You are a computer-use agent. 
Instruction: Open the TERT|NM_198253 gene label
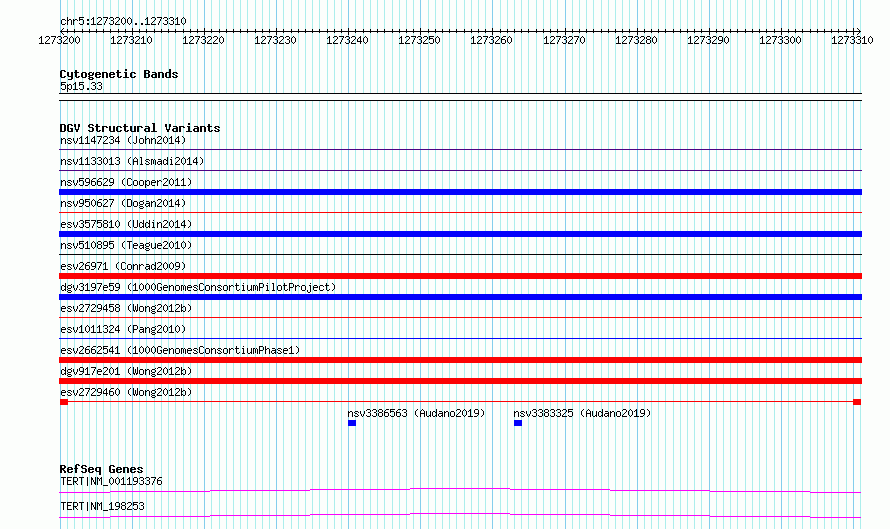point(102,506)
